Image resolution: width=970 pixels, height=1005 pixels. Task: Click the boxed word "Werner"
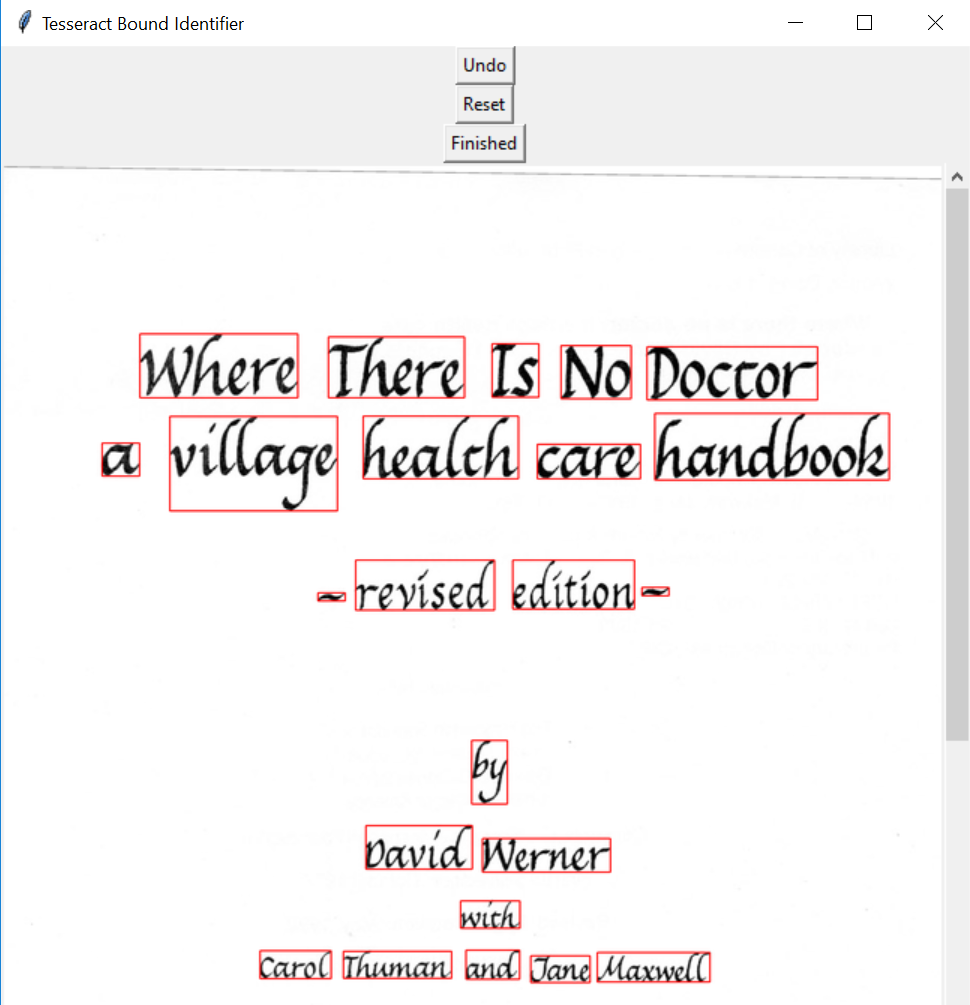click(546, 855)
